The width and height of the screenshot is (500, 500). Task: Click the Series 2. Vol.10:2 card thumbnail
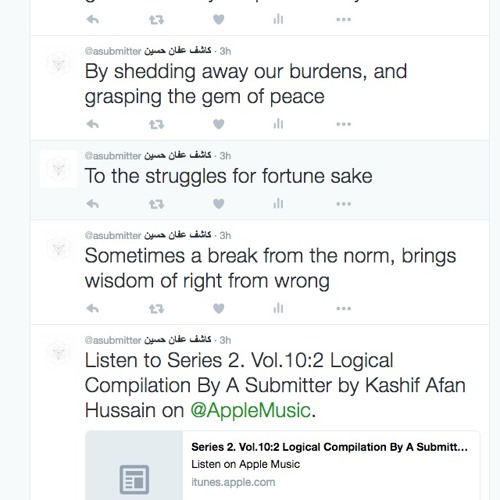click(x=134, y=465)
